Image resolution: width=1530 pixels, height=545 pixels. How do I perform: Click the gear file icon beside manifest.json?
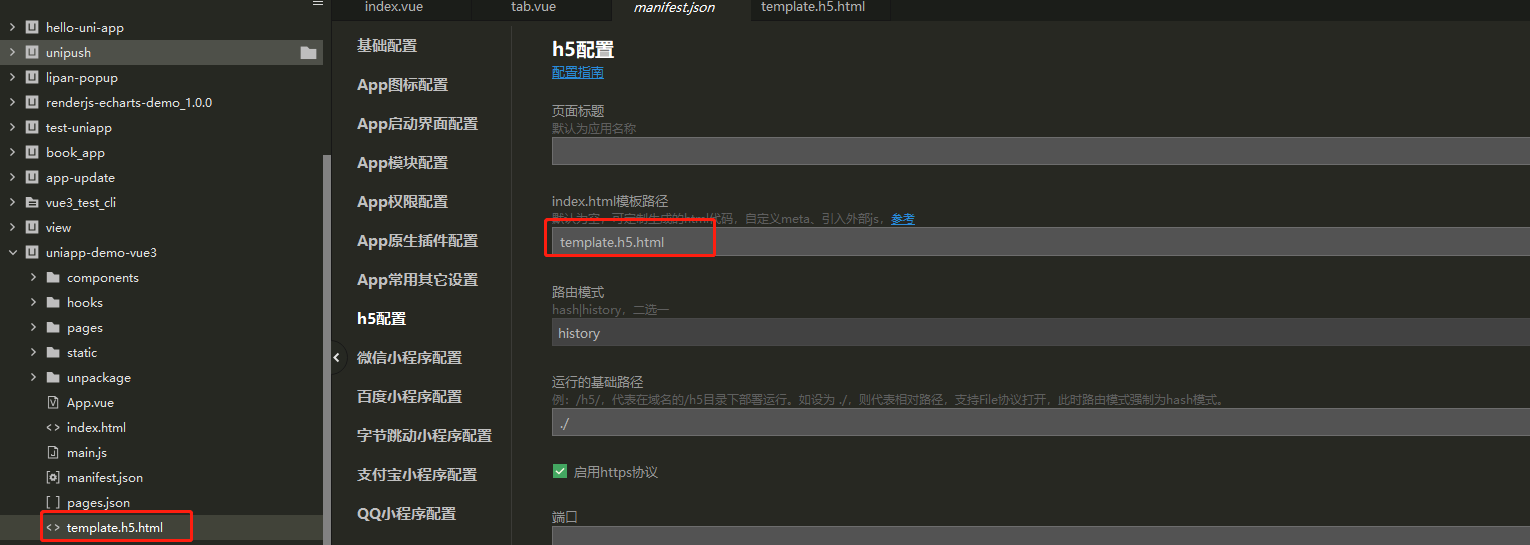[x=53, y=478]
